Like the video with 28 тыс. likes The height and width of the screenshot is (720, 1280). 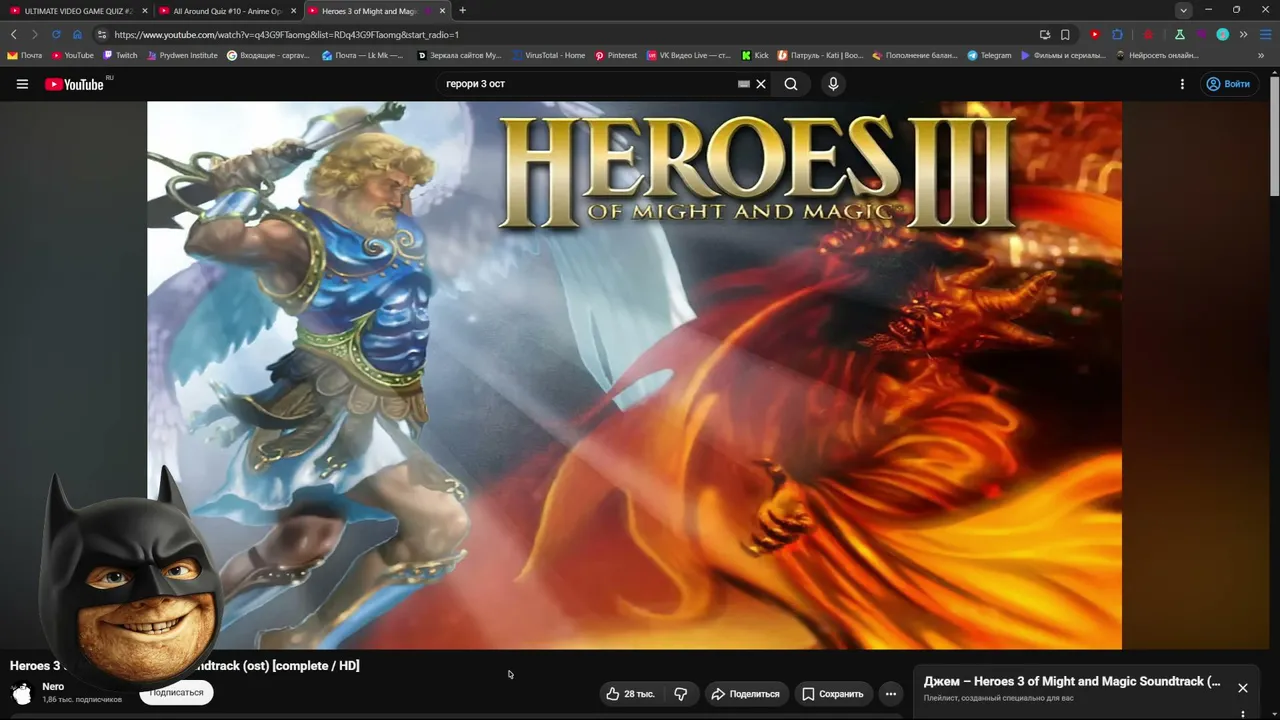click(630, 694)
